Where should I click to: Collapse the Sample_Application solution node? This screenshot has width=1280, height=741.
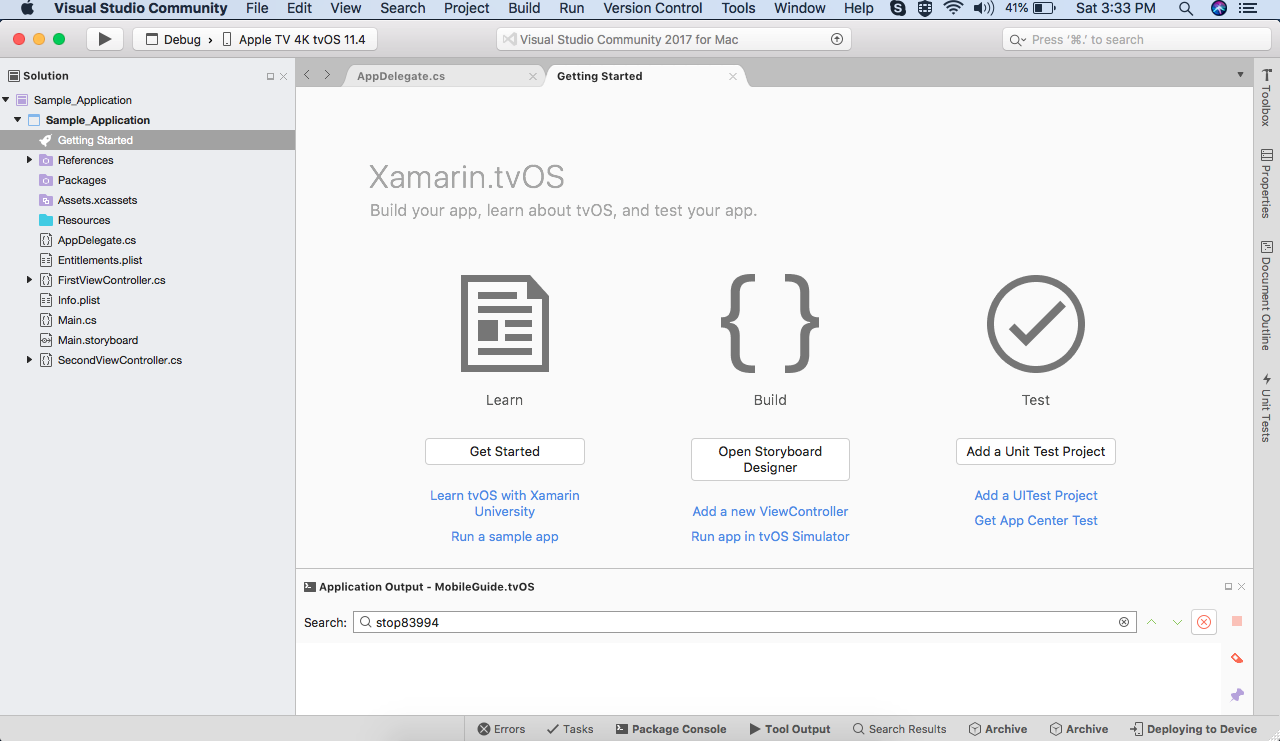[7, 100]
